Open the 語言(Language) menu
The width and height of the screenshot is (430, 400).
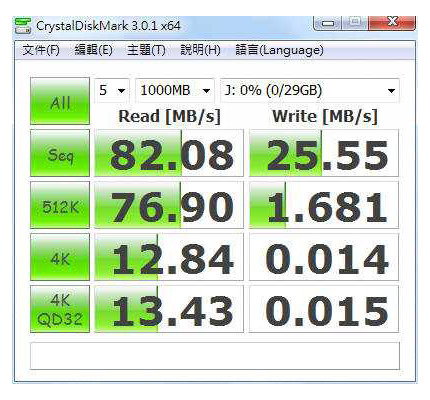279,50
